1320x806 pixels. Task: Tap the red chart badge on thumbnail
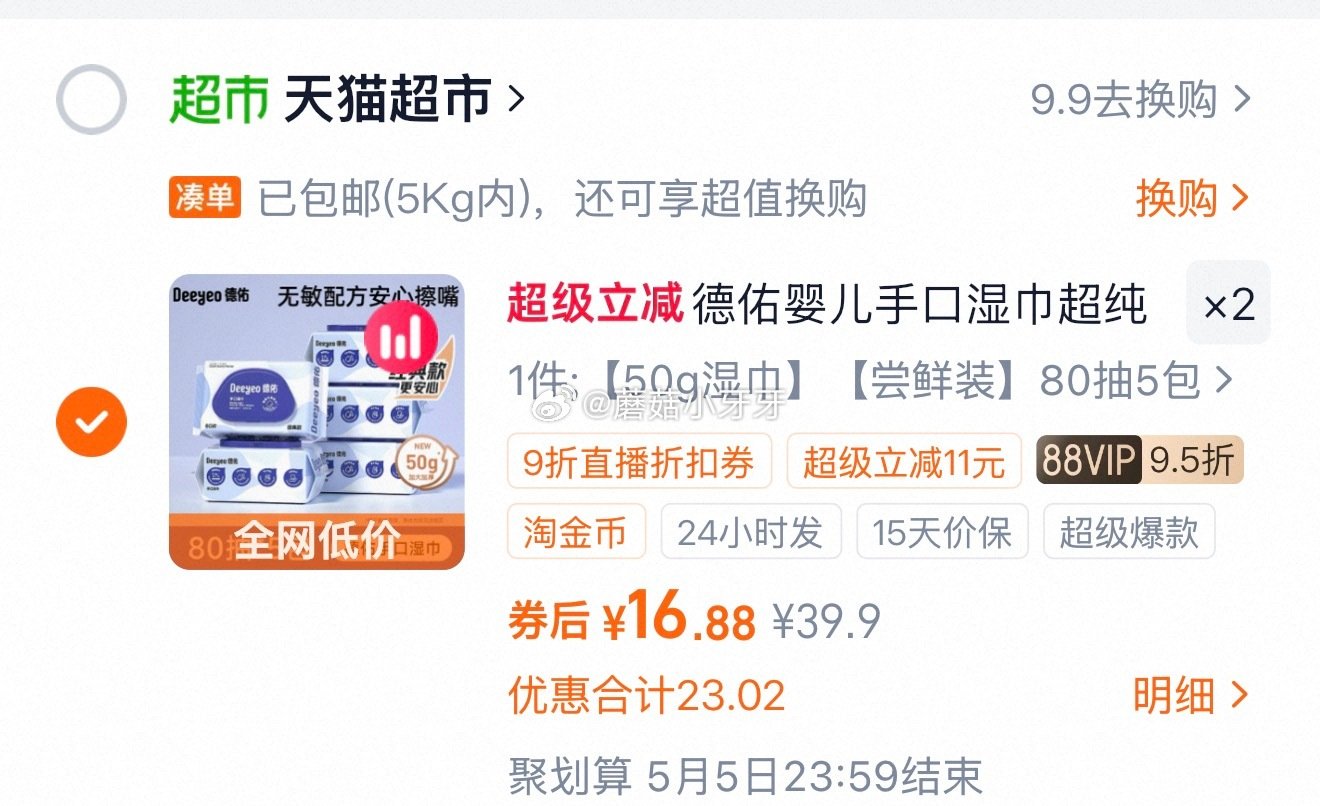tap(401, 337)
